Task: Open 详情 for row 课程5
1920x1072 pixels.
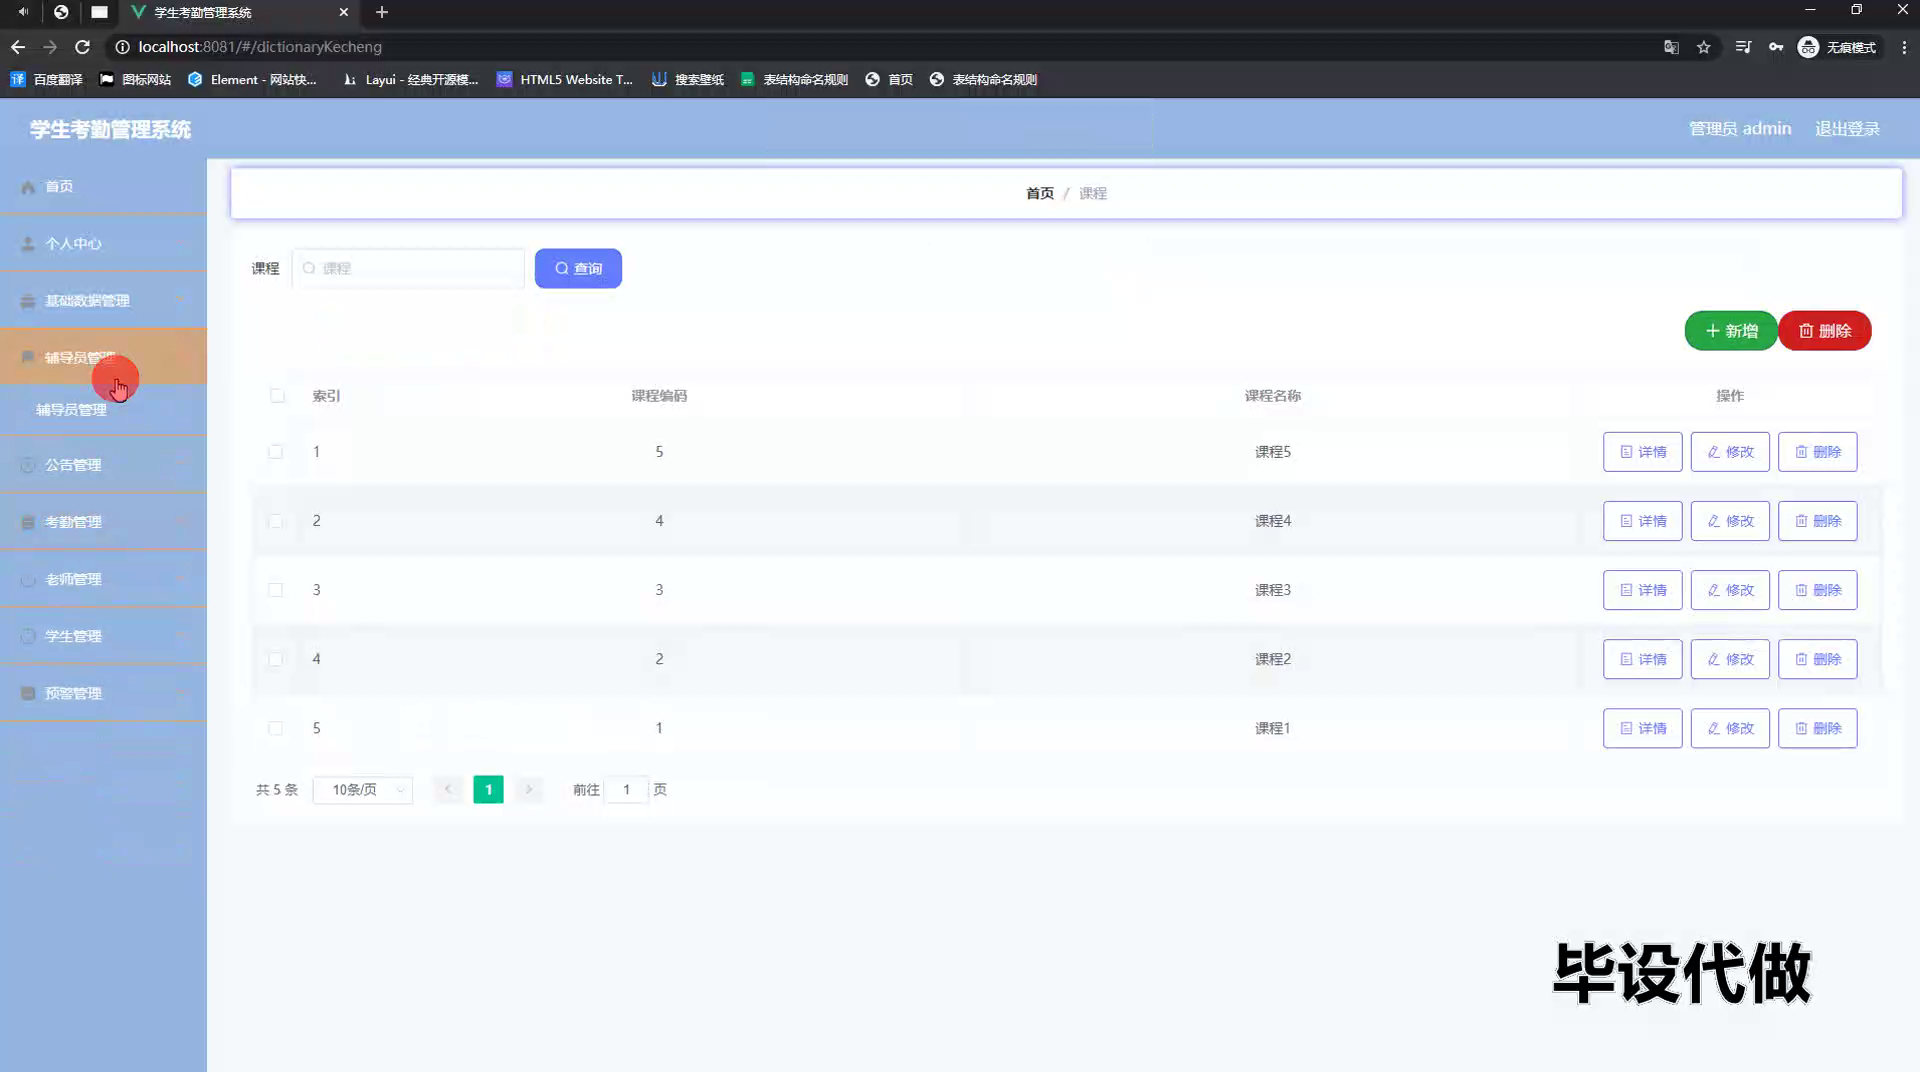Action: pos(1642,452)
